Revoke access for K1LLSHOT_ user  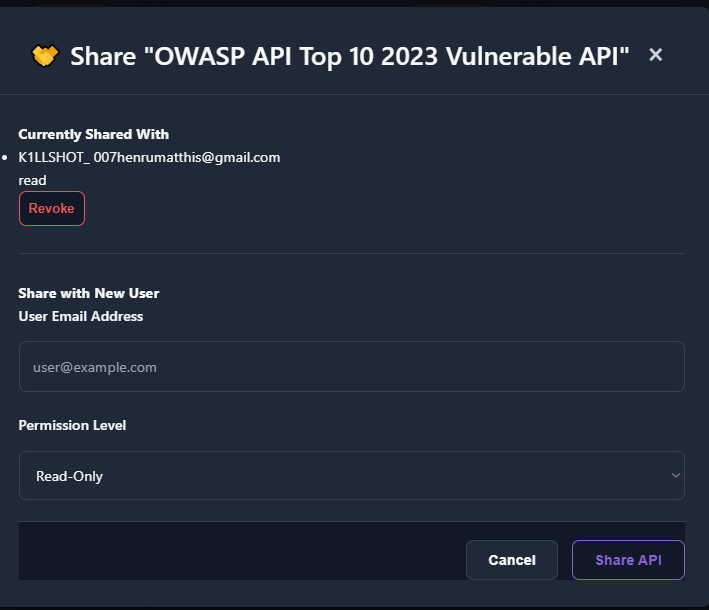[52, 209]
